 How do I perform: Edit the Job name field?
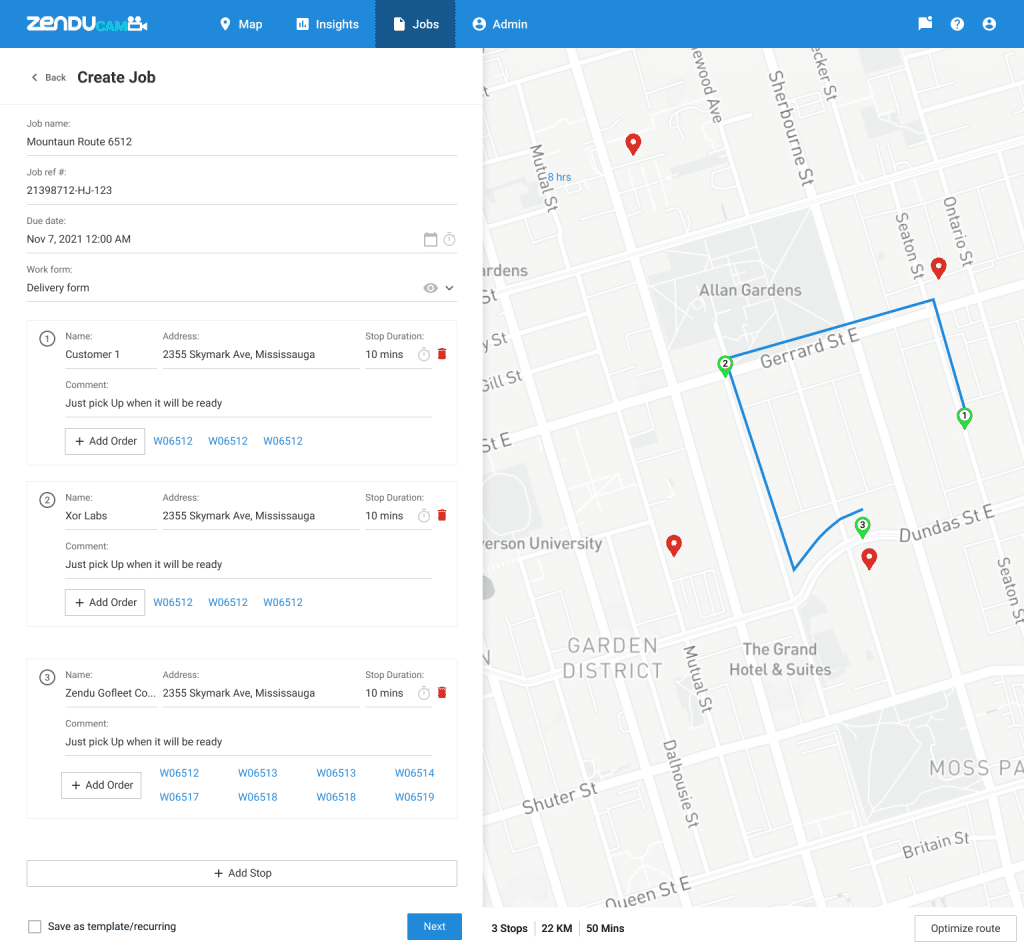pyautogui.click(x=242, y=142)
